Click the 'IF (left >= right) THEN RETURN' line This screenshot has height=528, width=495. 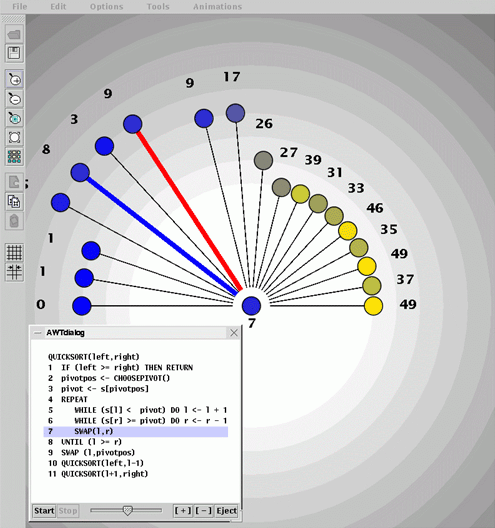127,367
